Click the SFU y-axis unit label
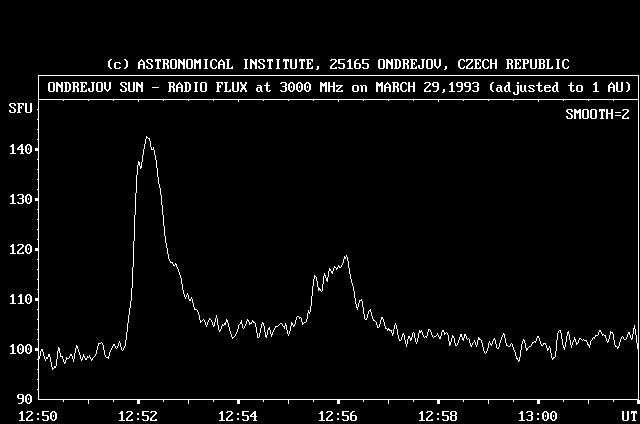Viewport: 640px width, 424px height. pyautogui.click(x=19, y=107)
